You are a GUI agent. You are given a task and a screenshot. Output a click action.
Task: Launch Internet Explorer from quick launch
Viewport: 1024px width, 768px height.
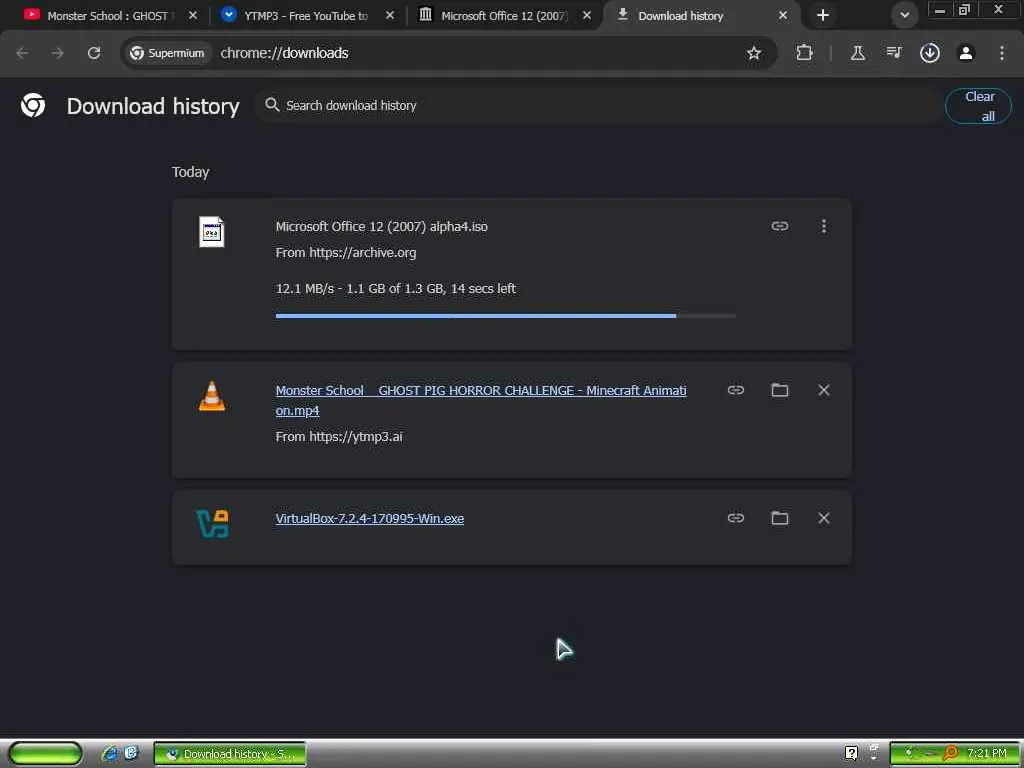(110, 754)
